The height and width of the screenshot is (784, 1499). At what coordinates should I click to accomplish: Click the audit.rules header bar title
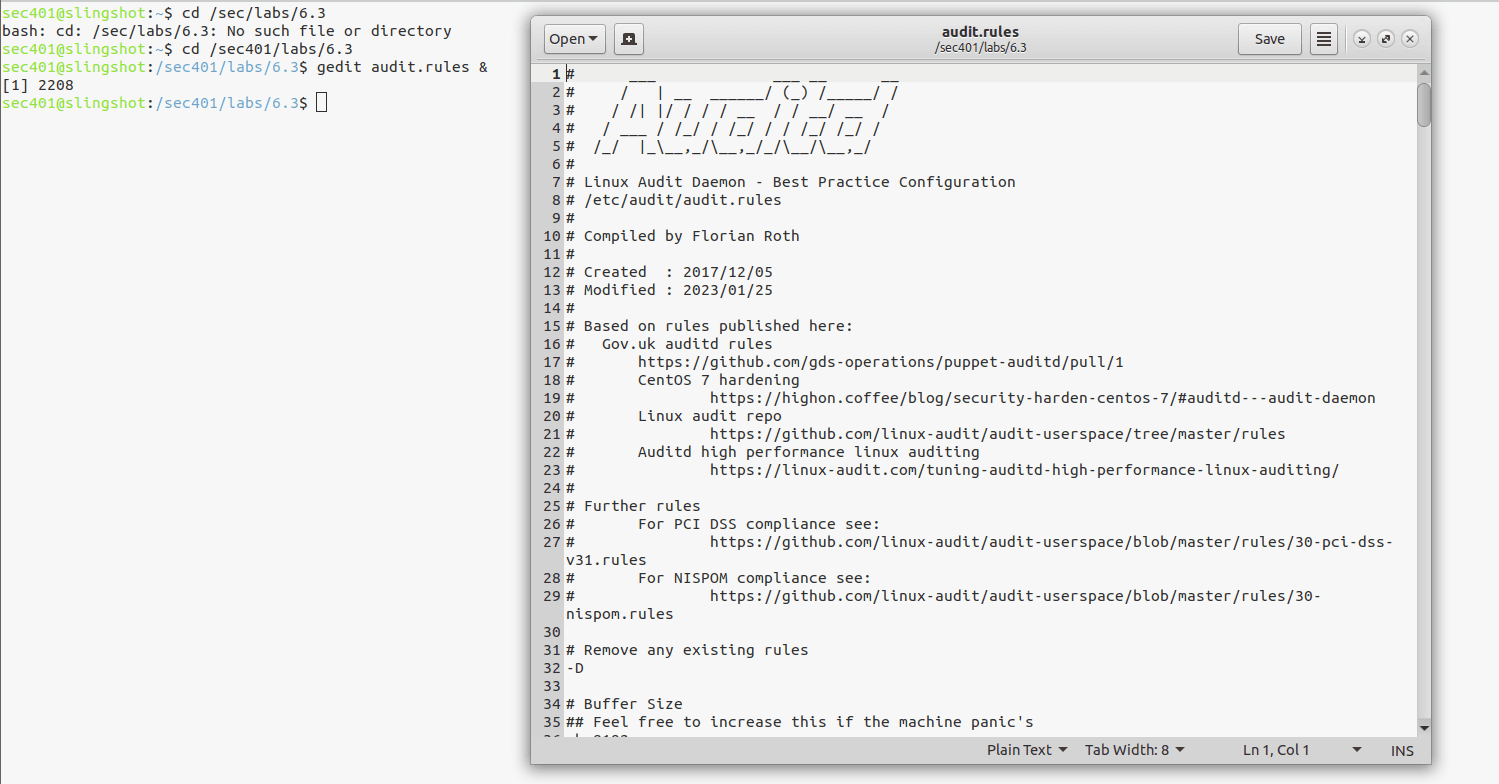point(980,31)
